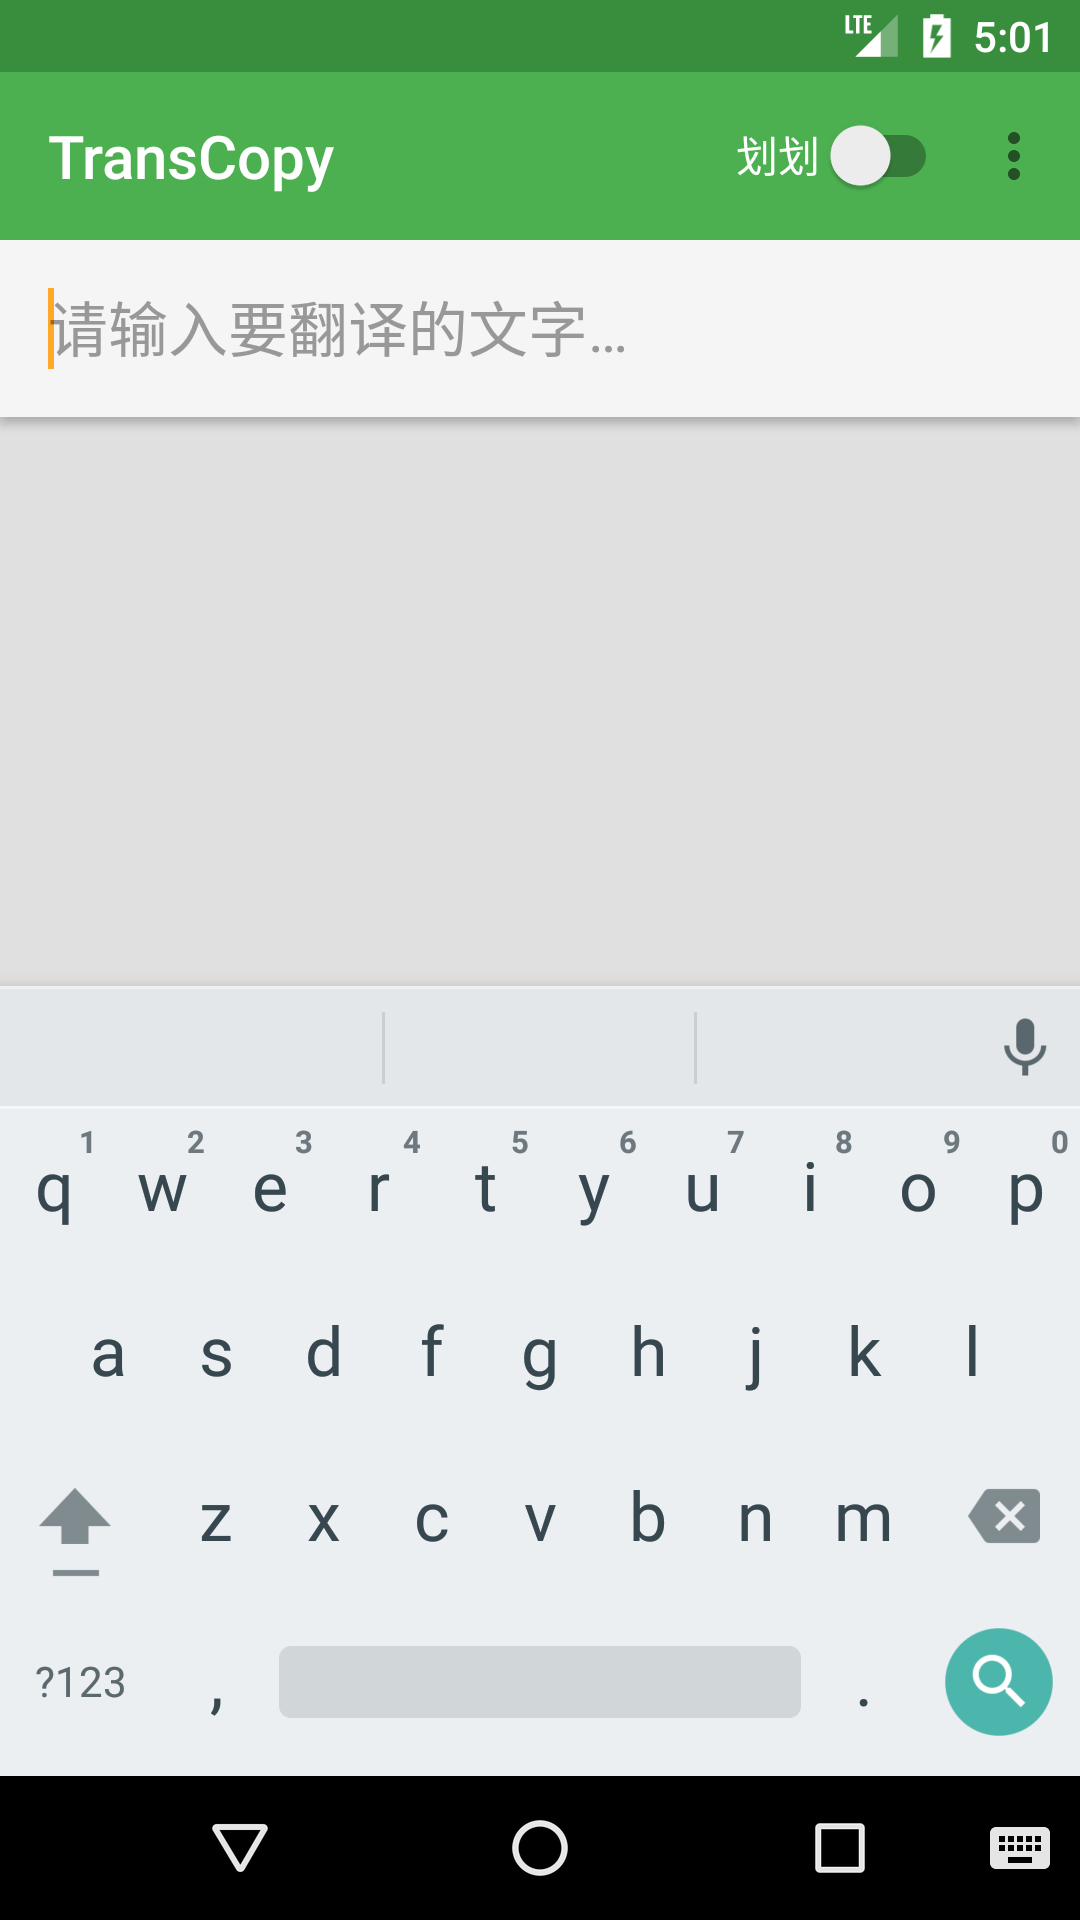
Task: Tap the space bar
Action: tap(540, 1682)
